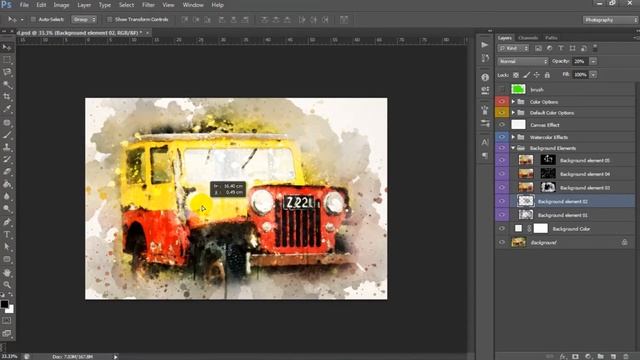
Task: Open the Filter menu
Action: [148, 5]
